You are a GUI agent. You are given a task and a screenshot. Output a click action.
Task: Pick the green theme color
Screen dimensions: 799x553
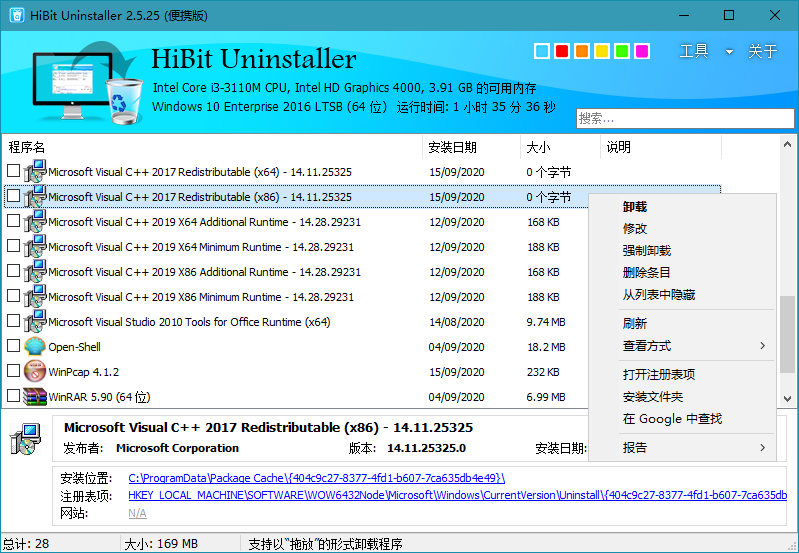(622, 51)
